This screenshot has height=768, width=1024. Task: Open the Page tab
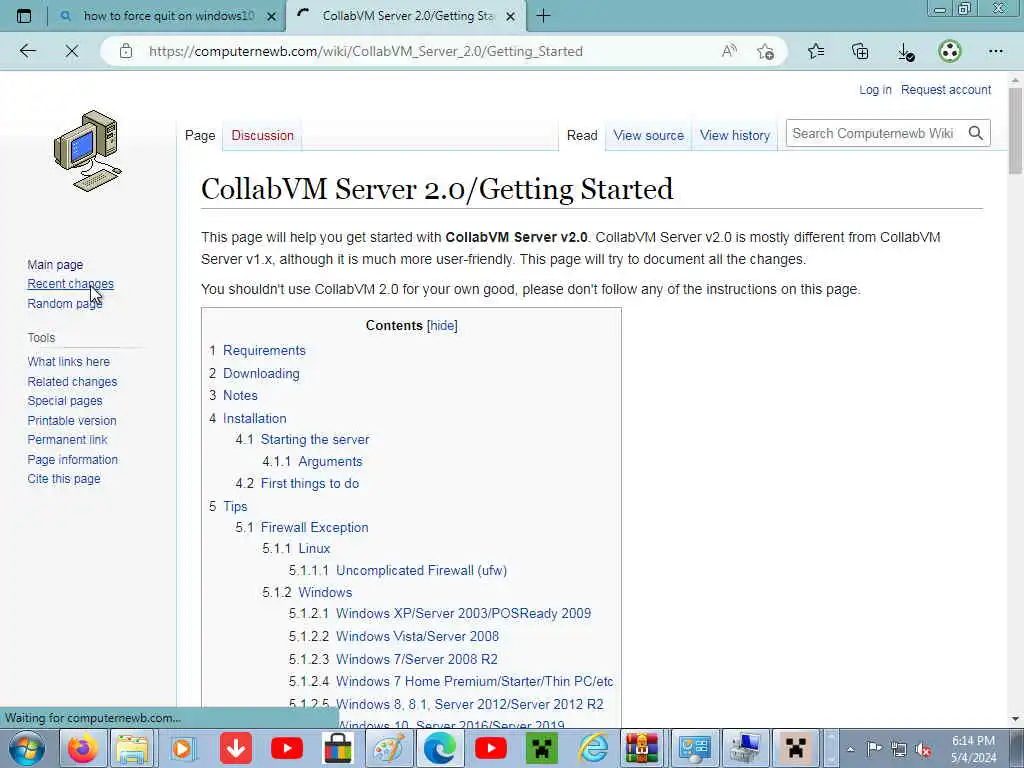[200, 135]
